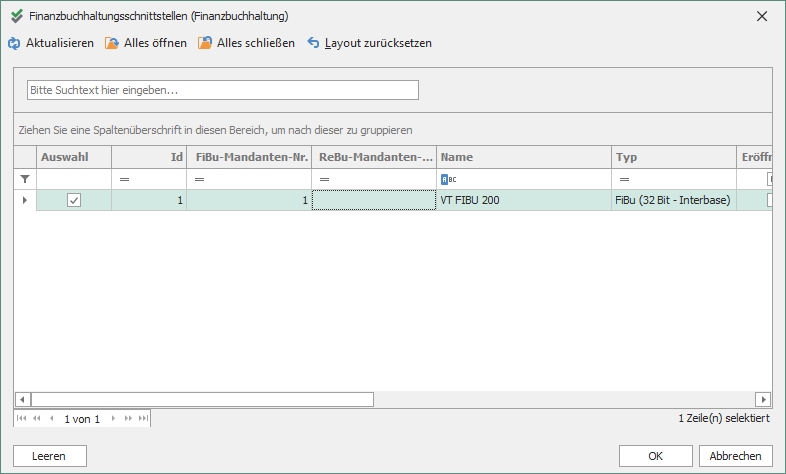Toggle the checkbox in the Eröffnung filter row cell
Screen dimensions: 786x474
click(x=769, y=179)
